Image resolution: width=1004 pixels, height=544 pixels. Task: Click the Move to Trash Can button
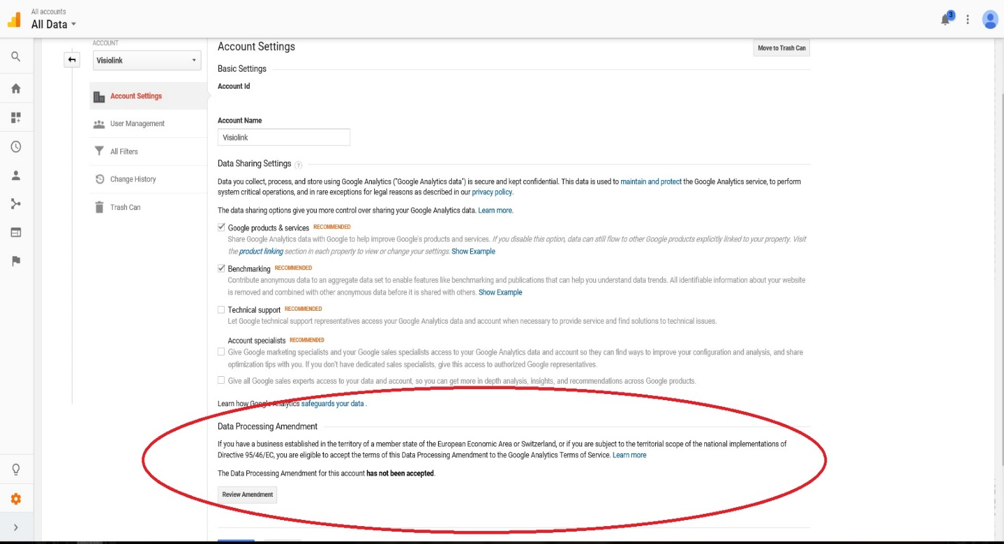[781, 48]
